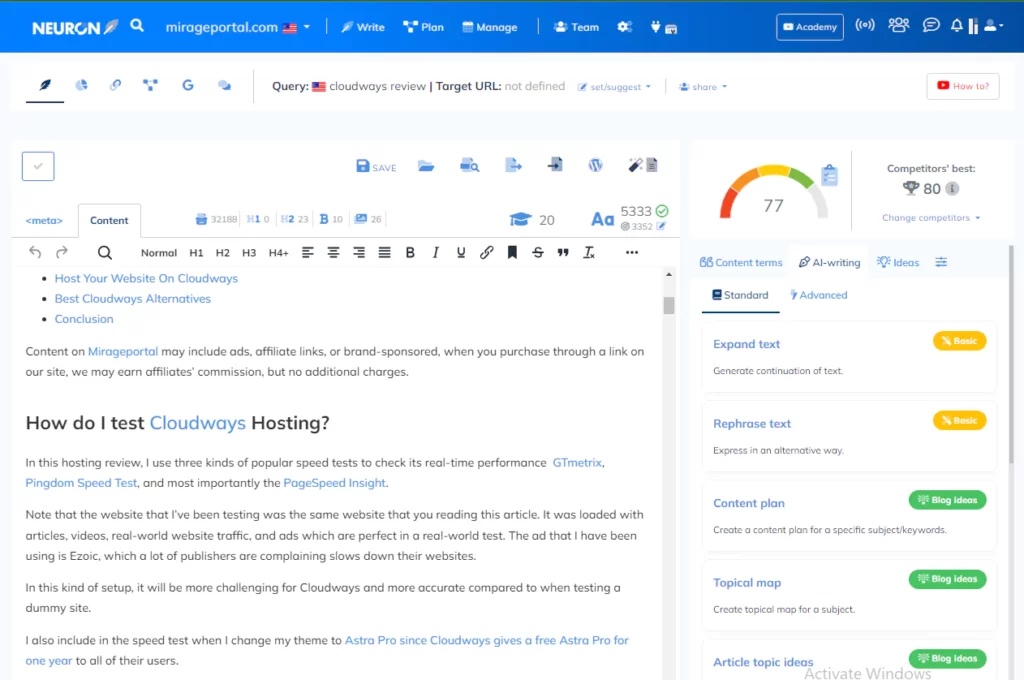Viewport: 1024px width, 680px height.
Task: Open the network diagram view icon
Action: [x=150, y=85]
